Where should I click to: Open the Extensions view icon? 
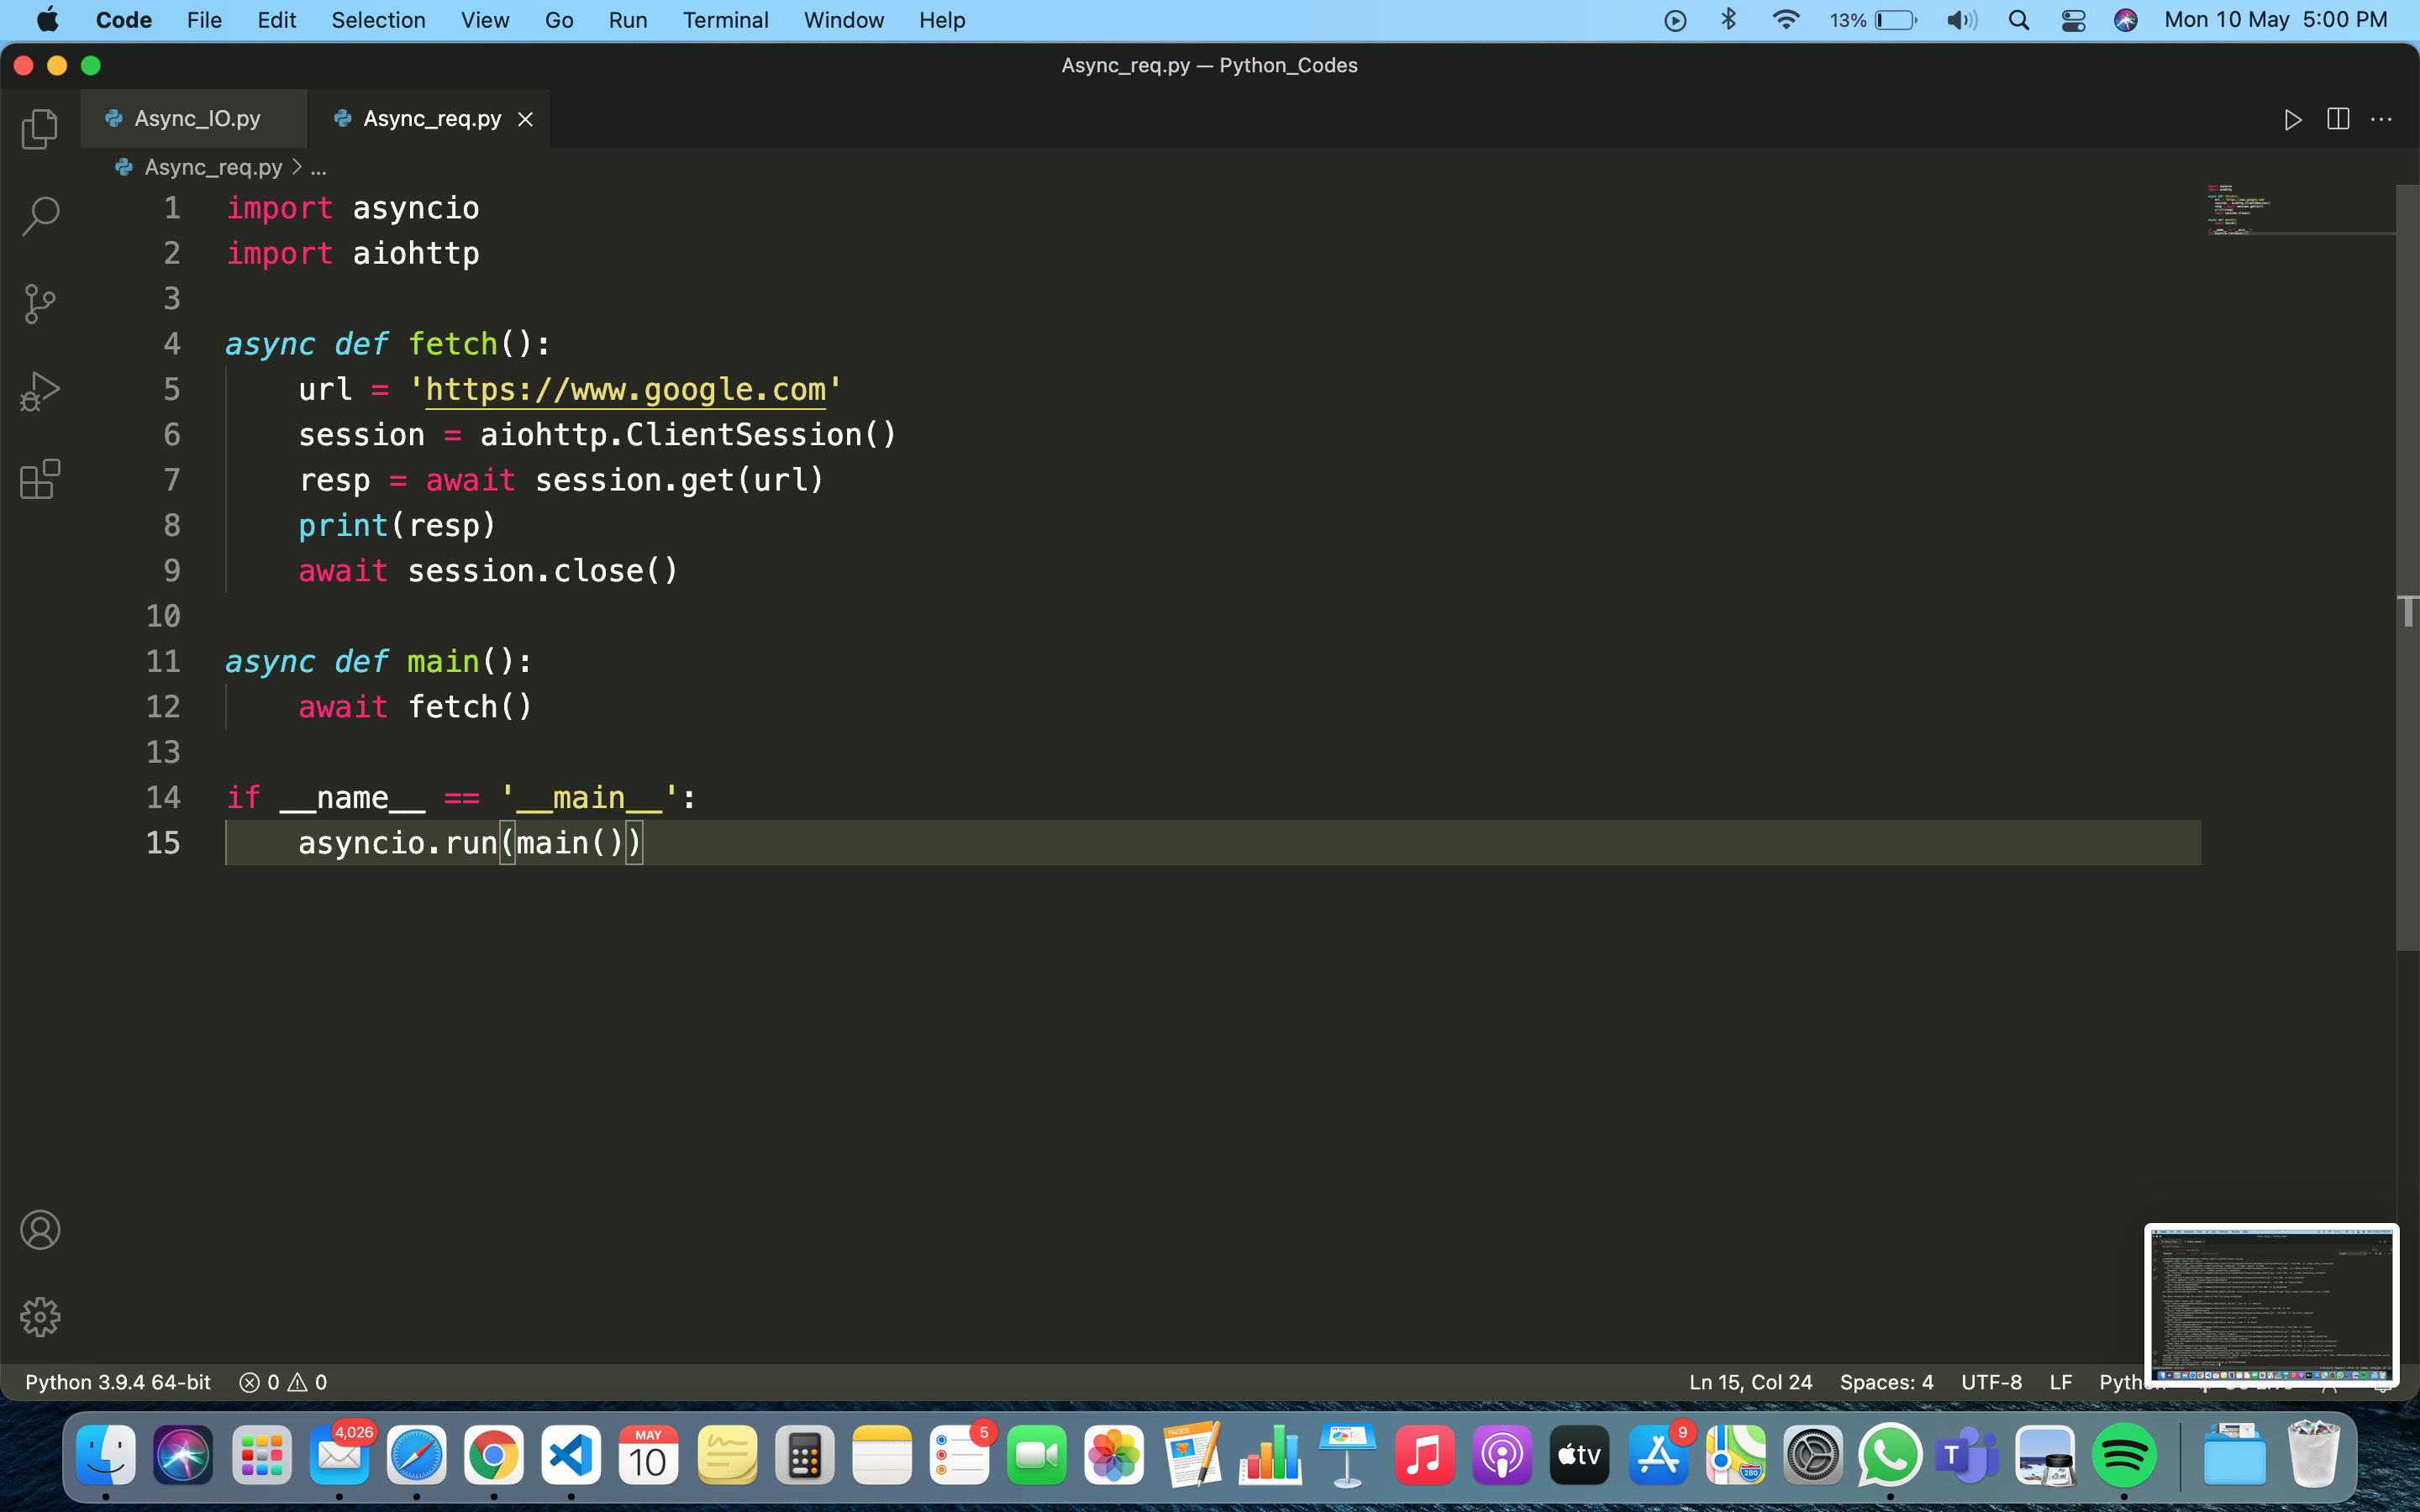click(40, 479)
